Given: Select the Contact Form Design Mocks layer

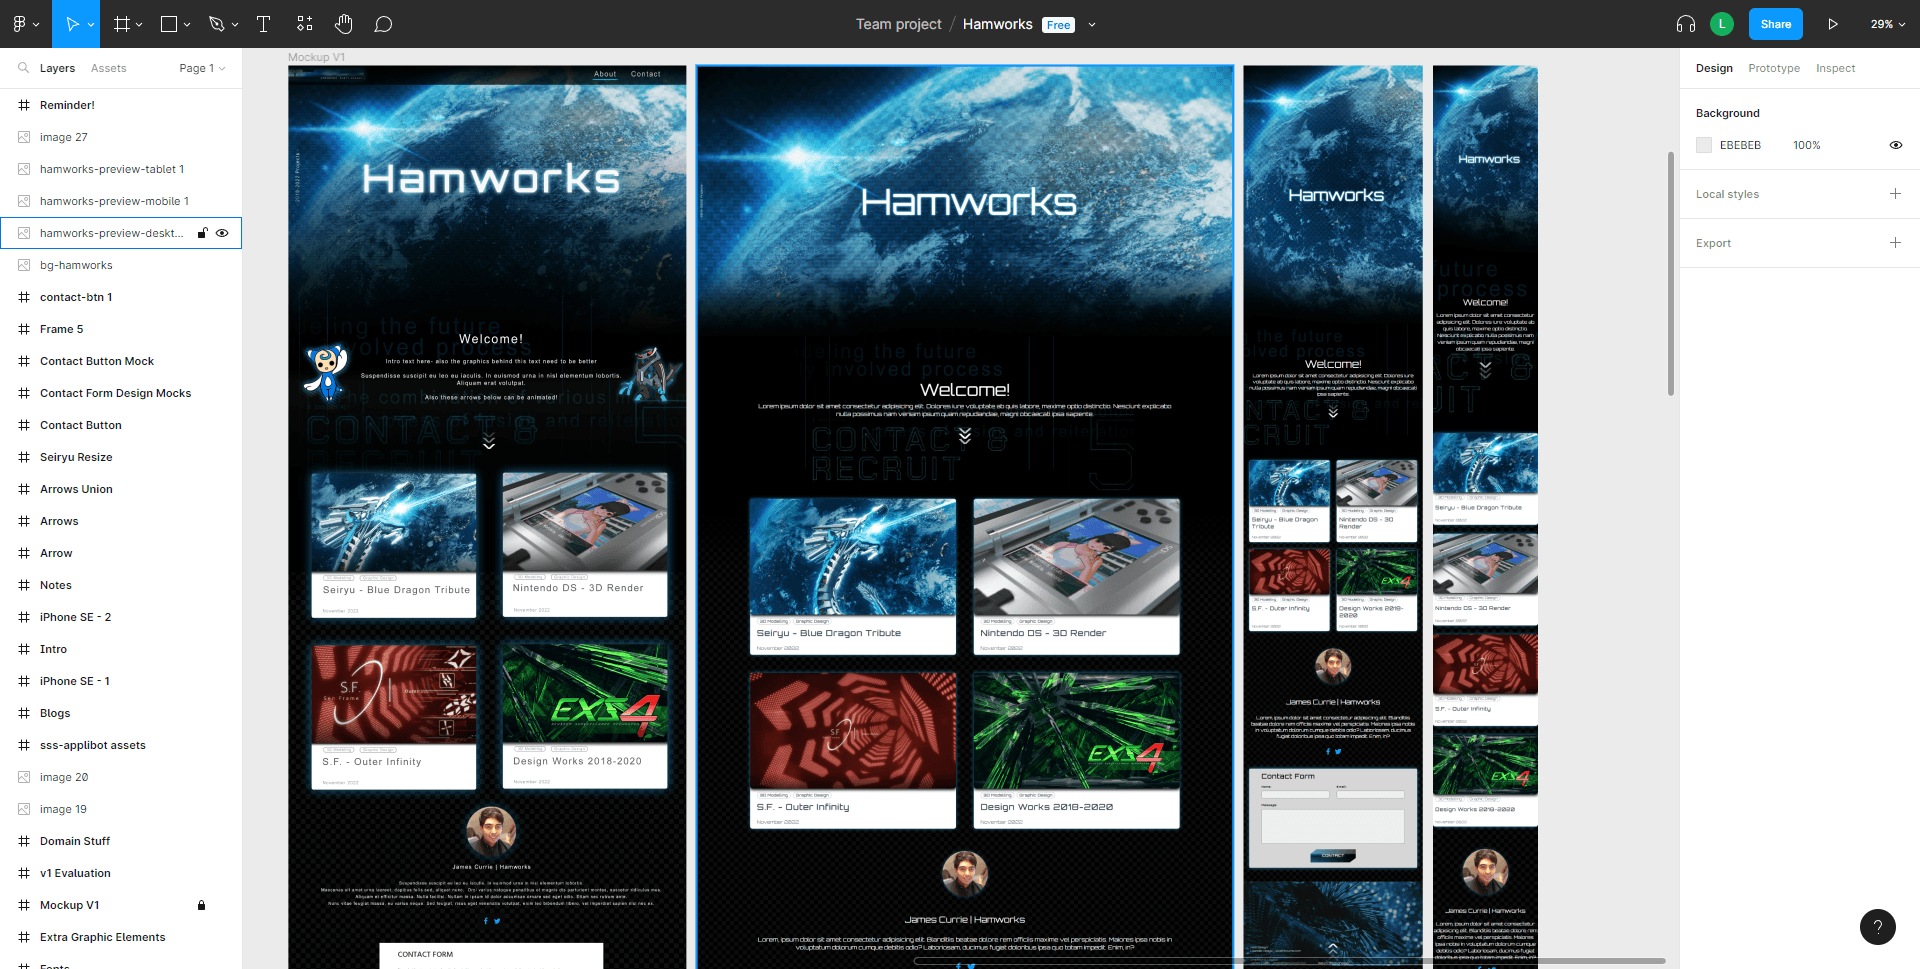Looking at the screenshot, I should (121, 393).
